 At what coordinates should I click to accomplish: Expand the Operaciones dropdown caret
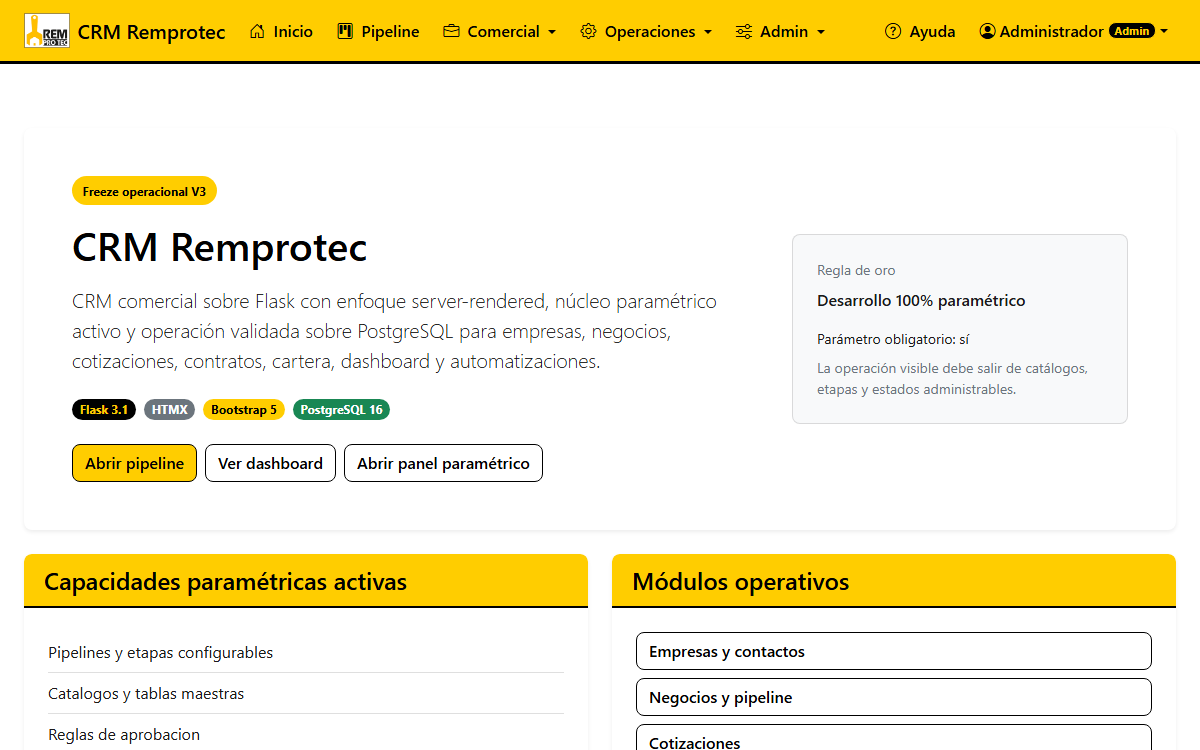(708, 32)
